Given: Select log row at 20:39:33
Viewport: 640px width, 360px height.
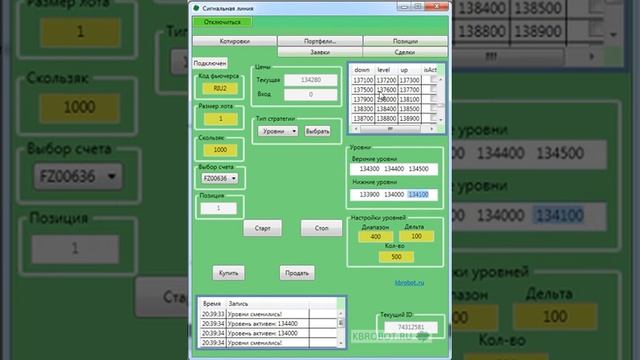Looking at the screenshot, I should pos(269,314).
